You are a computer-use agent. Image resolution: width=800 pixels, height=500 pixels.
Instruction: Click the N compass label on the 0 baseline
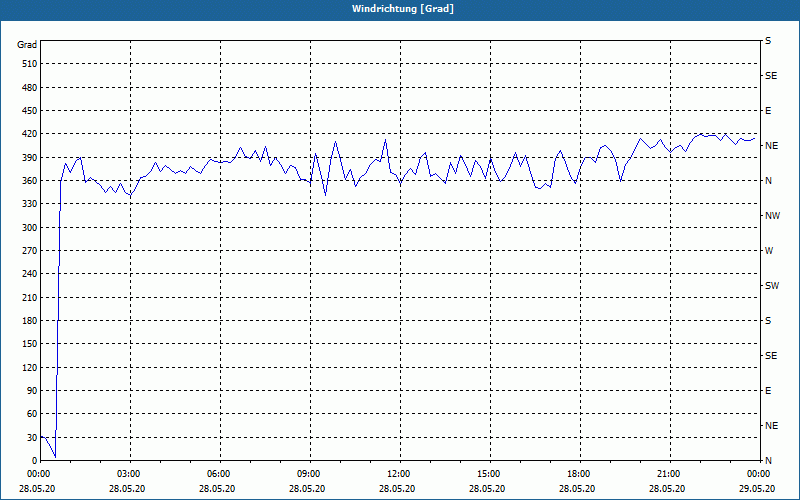click(x=768, y=461)
